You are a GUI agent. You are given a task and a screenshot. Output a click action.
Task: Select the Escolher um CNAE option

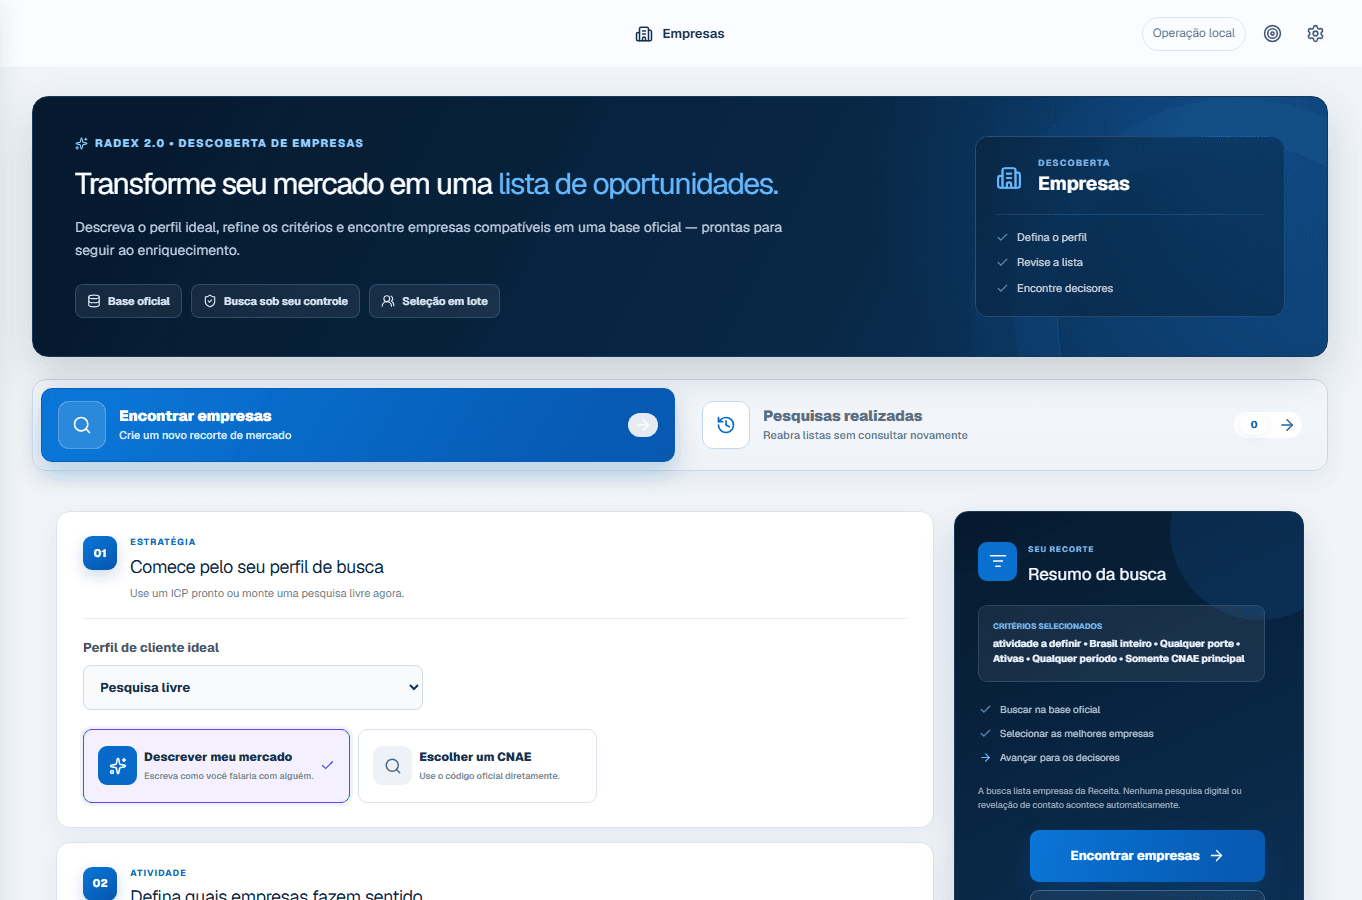pos(477,766)
